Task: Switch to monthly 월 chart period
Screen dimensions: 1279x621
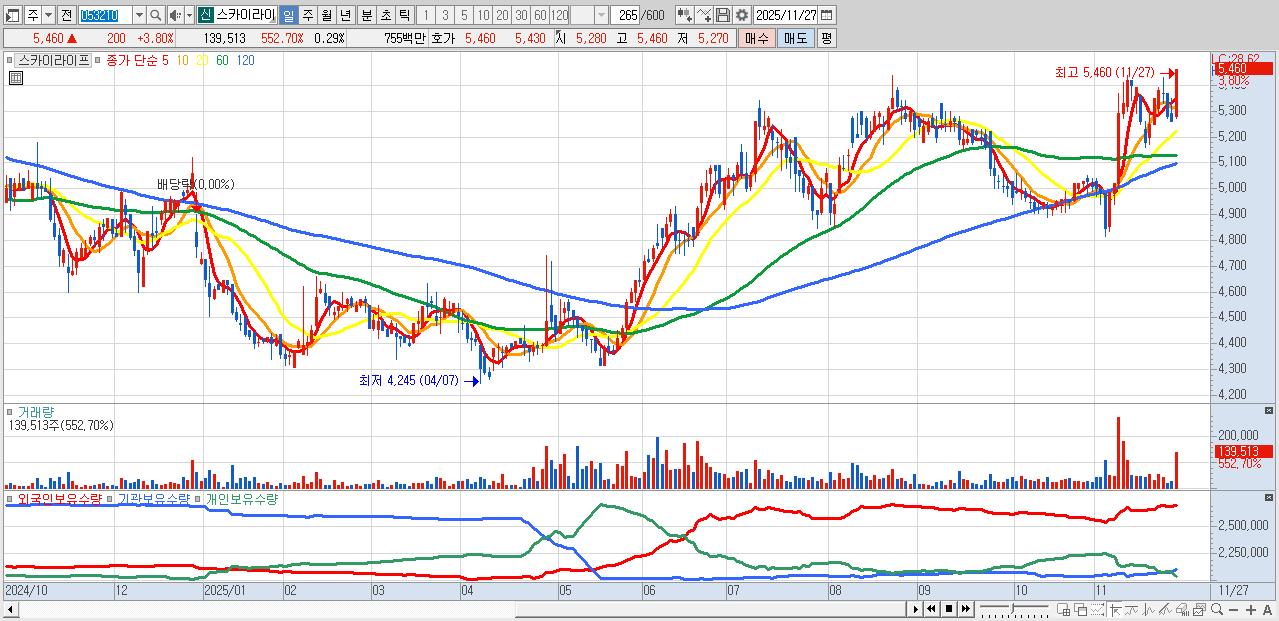Action: tap(326, 15)
